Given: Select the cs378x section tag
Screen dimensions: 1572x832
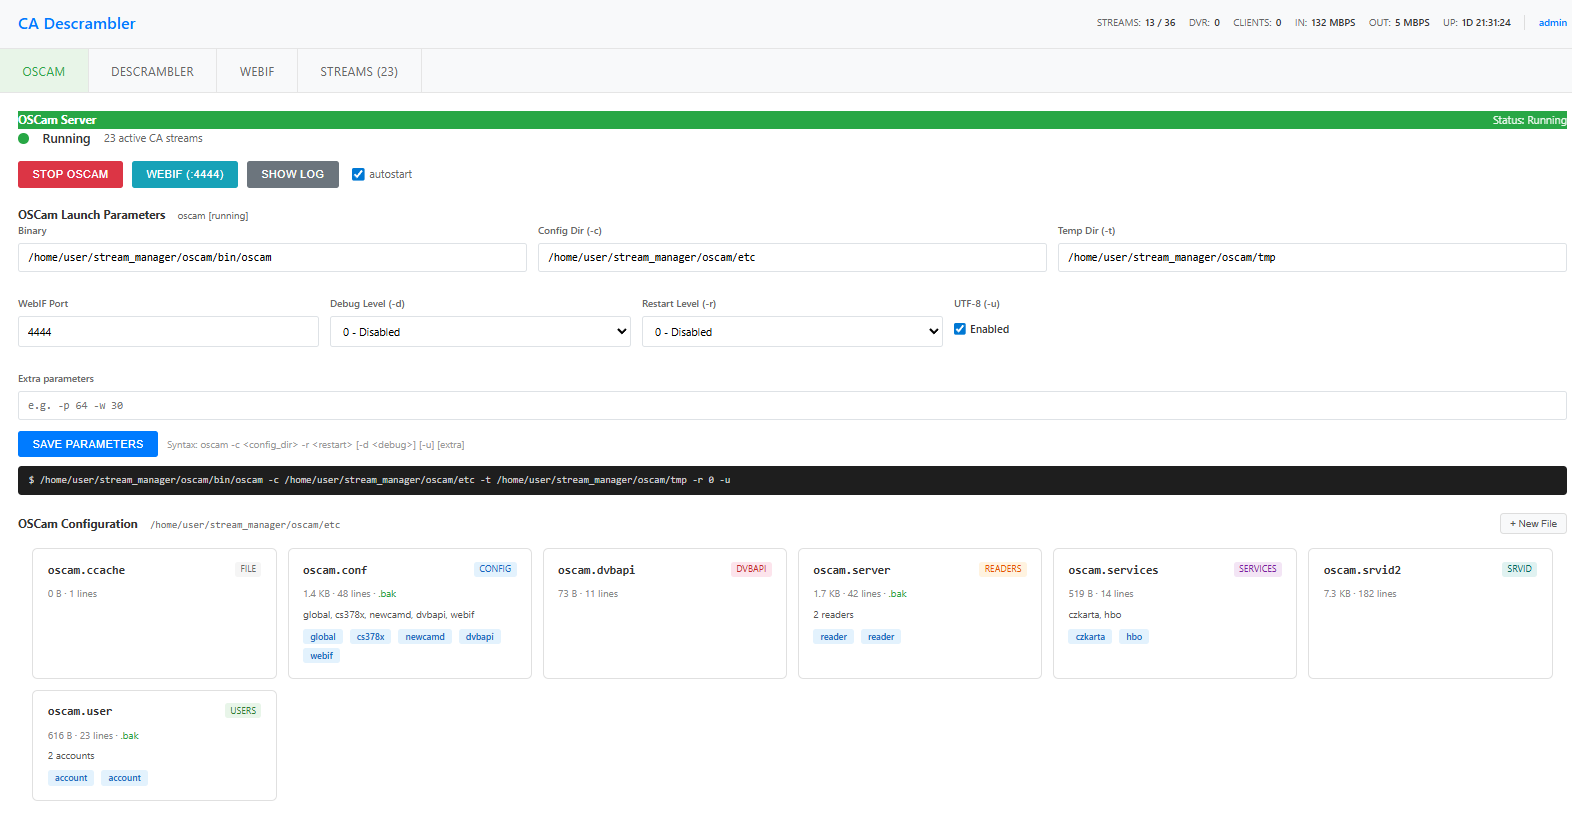Looking at the screenshot, I should pos(370,637).
